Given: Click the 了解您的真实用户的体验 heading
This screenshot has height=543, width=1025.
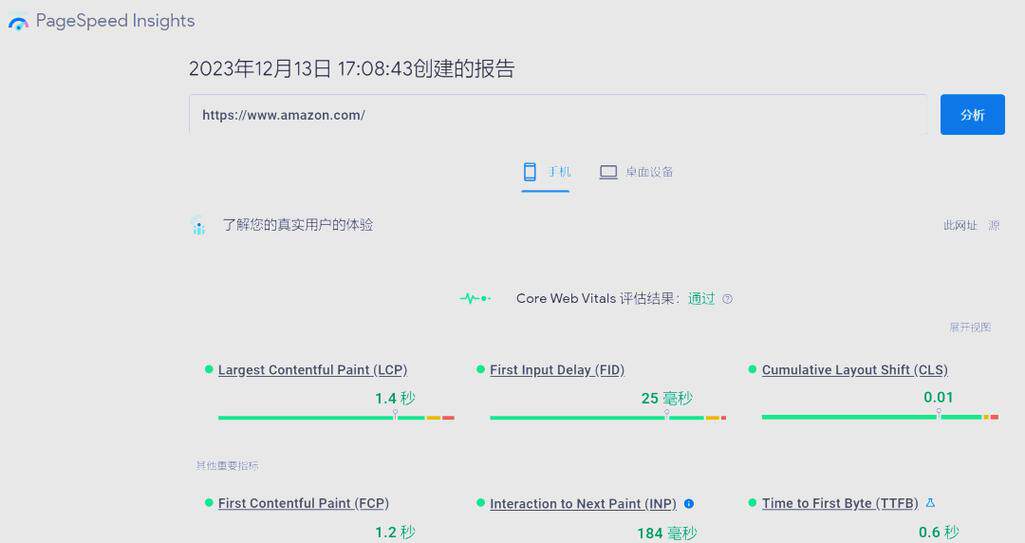Looking at the screenshot, I should [297, 225].
